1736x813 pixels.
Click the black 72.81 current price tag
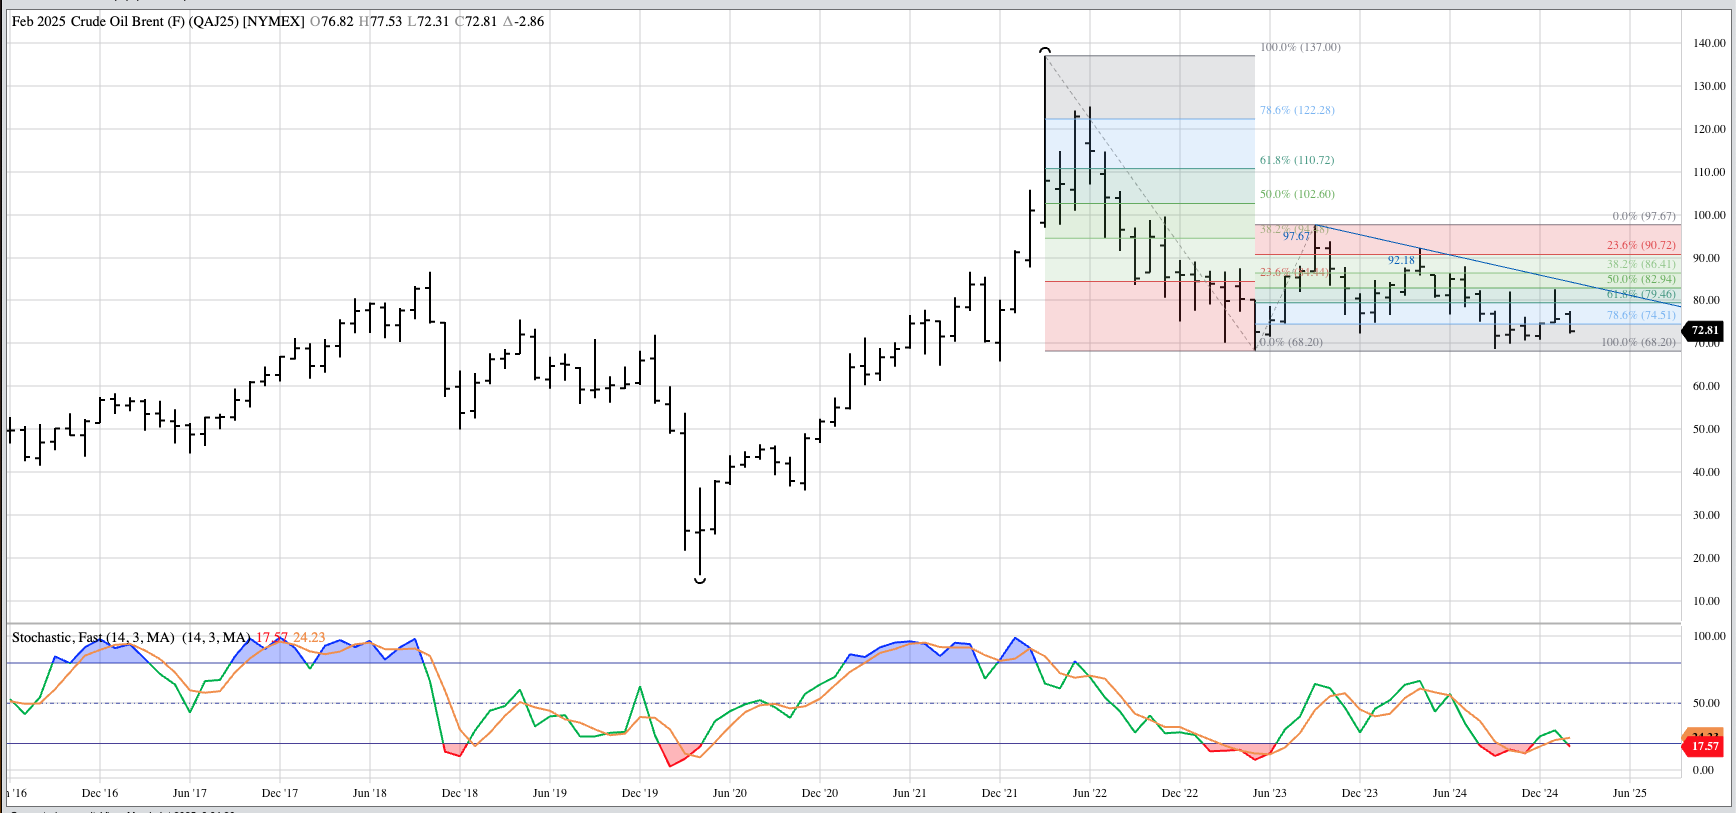pyautogui.click(x=1704, y=330)
